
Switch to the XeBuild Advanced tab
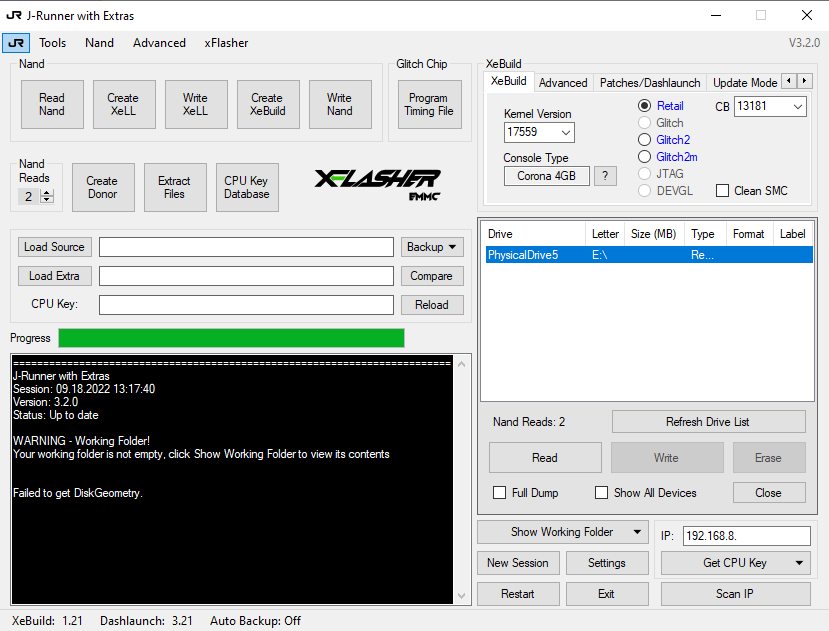563,83
